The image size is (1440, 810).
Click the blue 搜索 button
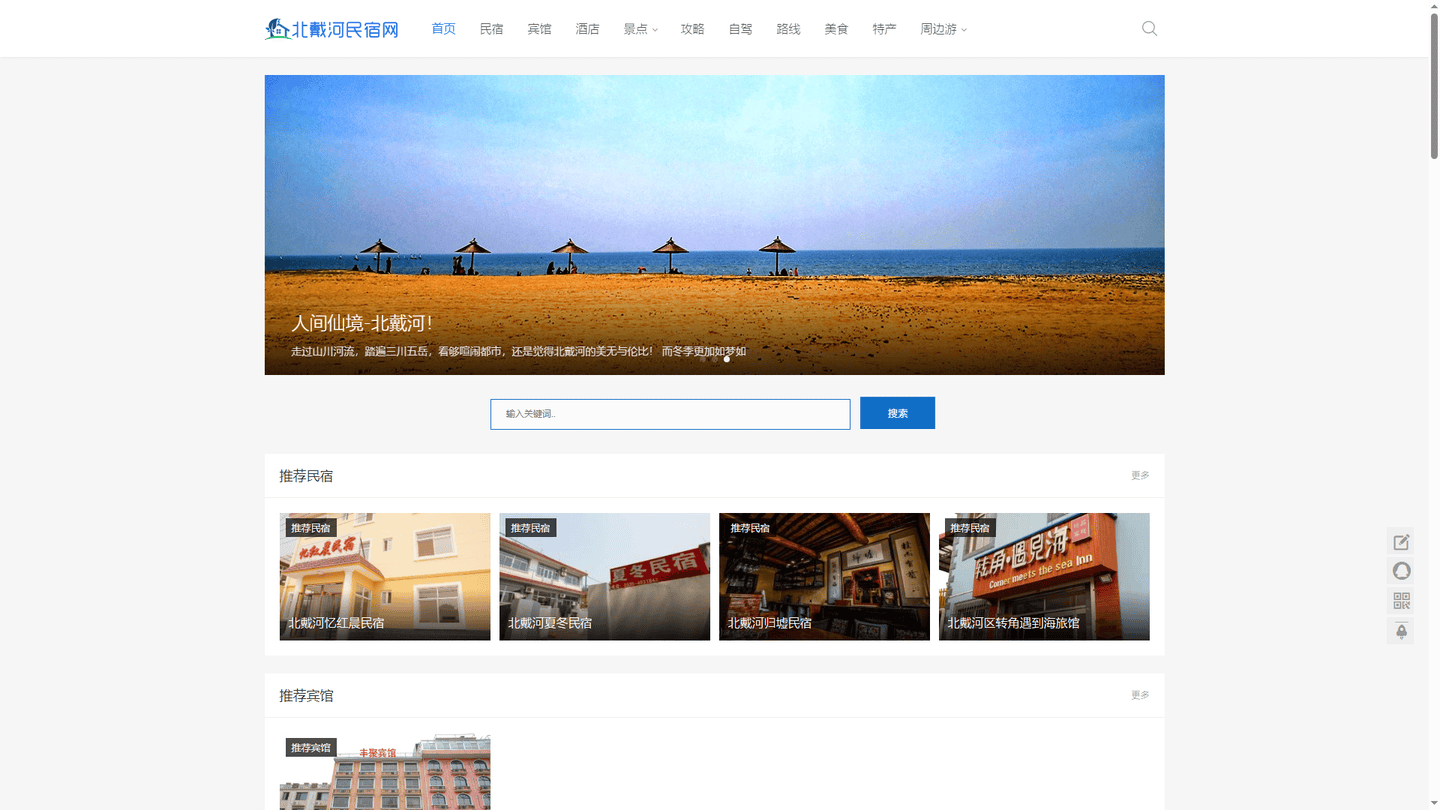pyautogui.click(x=897, y=413)
